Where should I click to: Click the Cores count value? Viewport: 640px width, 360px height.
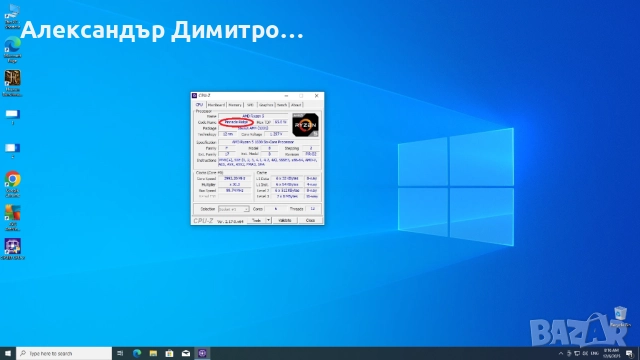click(276, 209)
